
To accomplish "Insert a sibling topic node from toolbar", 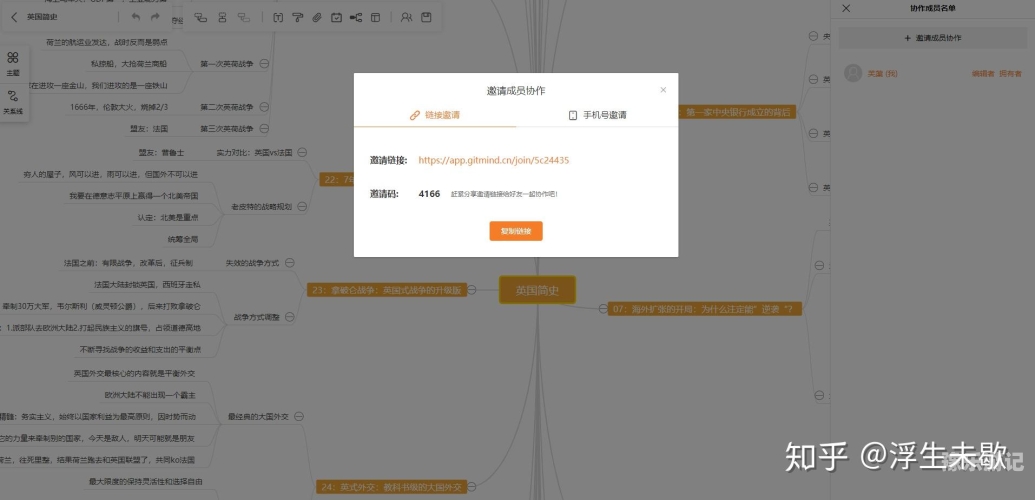I will pyautogui.click(x=222, y=18).
